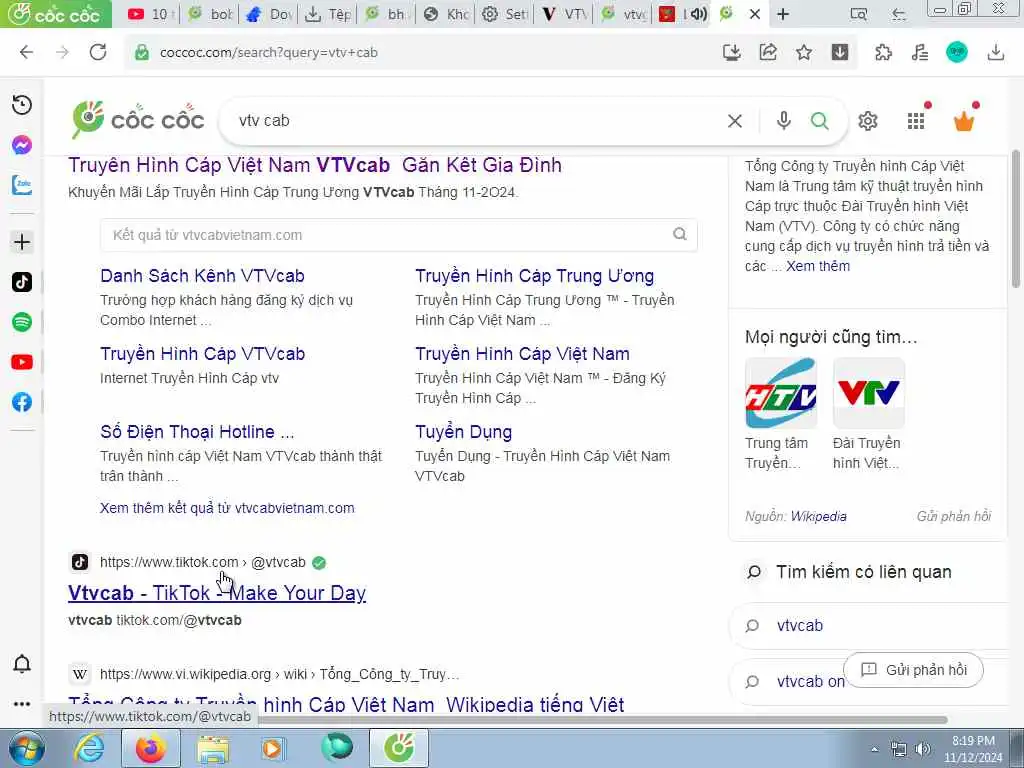
Task: Open the Wikipedia source link
Action: (x=818, y=517)
